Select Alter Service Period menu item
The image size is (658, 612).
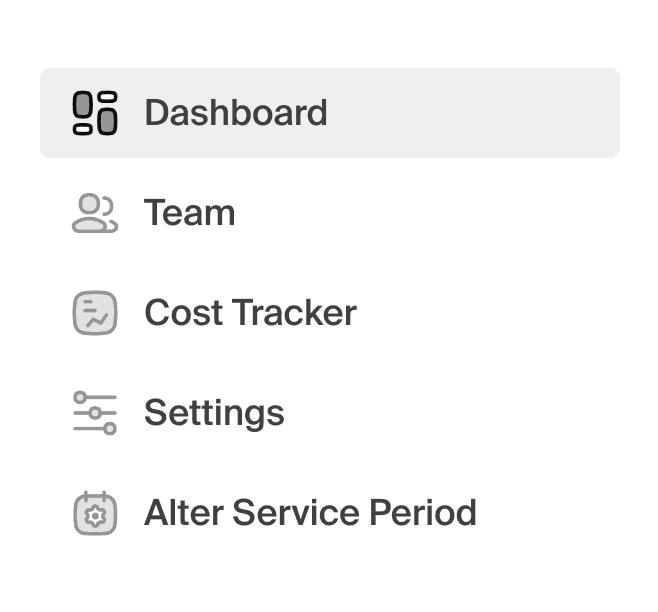(310, 513)
